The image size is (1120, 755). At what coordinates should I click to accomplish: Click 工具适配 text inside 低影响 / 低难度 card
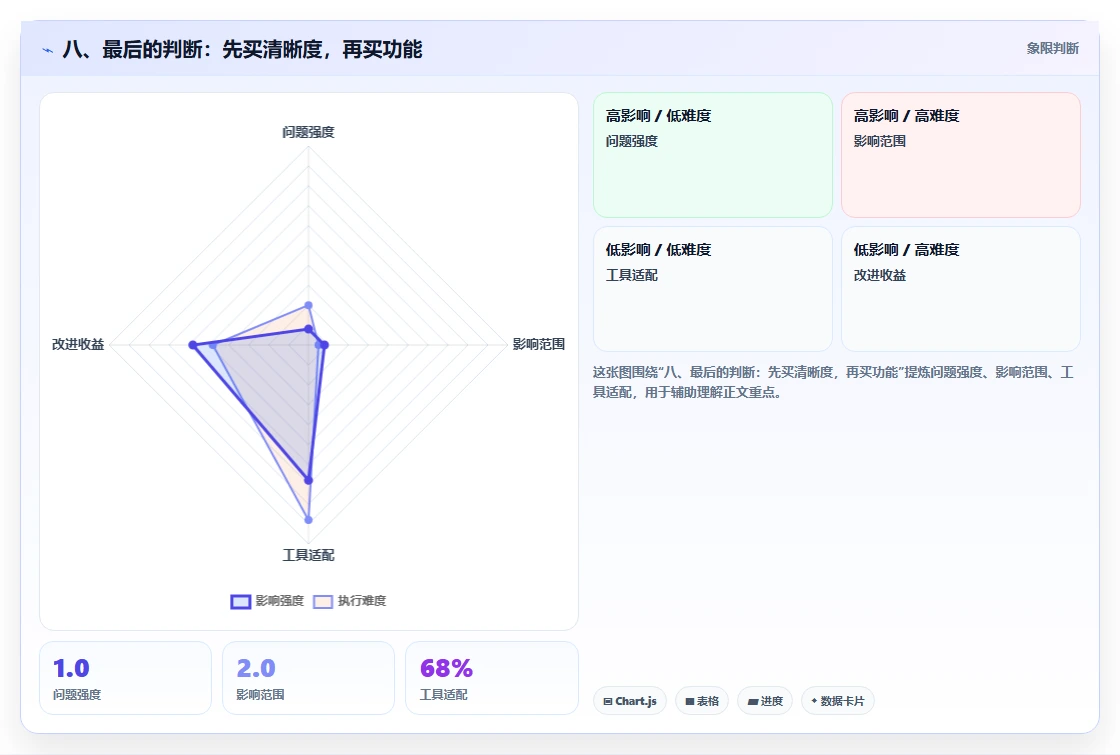[x=631, y=275]
